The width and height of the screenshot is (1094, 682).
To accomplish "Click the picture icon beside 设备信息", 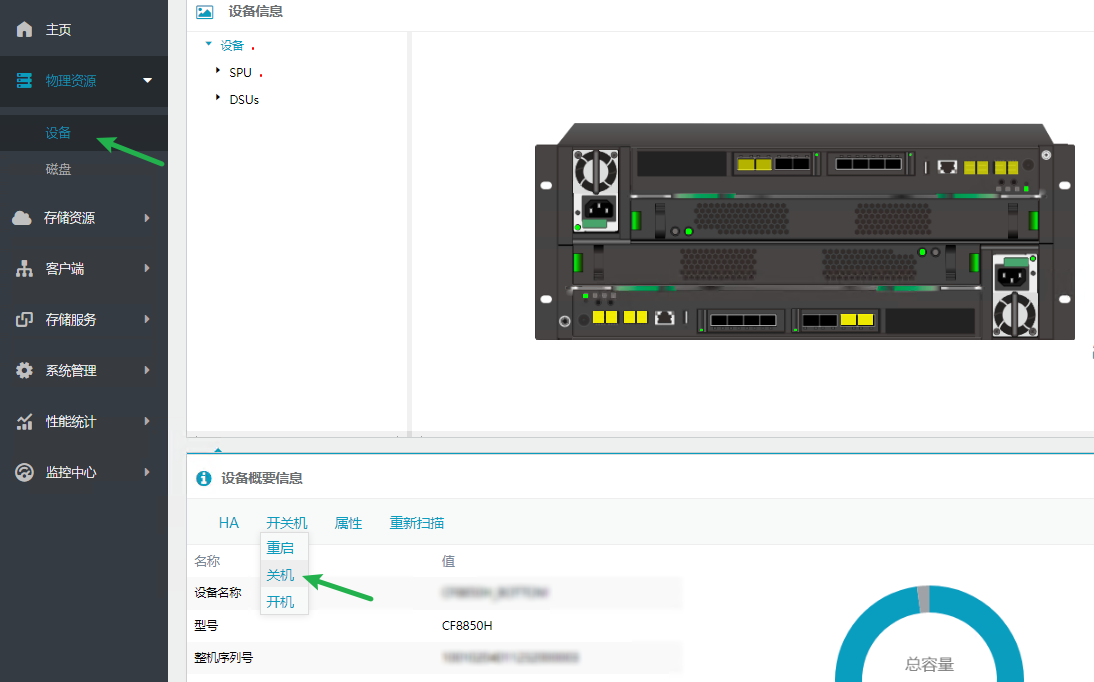I will [204, 12].
